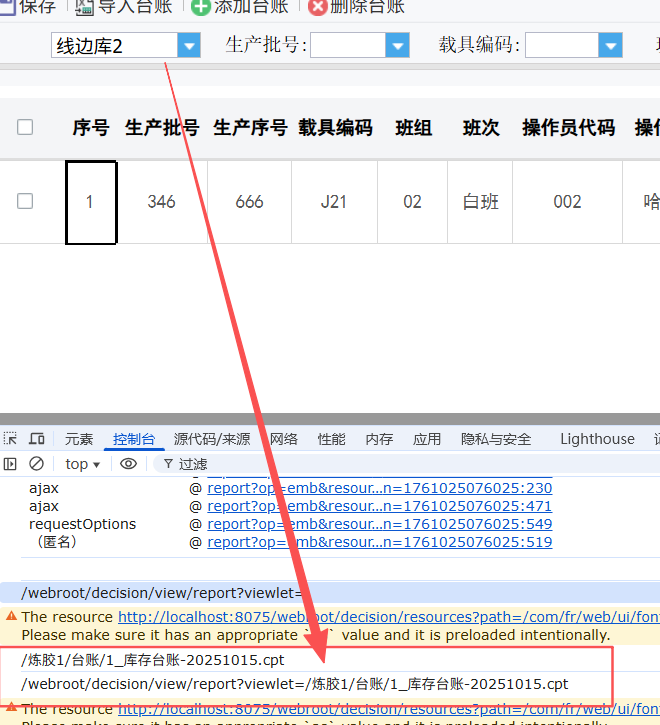
Task: Switch to the 元素 DevTools tab
Action: (79, 439)
